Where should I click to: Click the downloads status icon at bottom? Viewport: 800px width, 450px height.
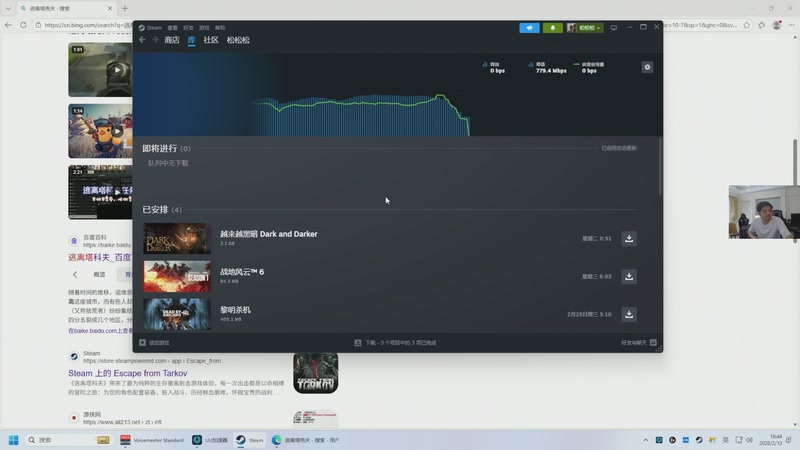[x=358, y=342]
